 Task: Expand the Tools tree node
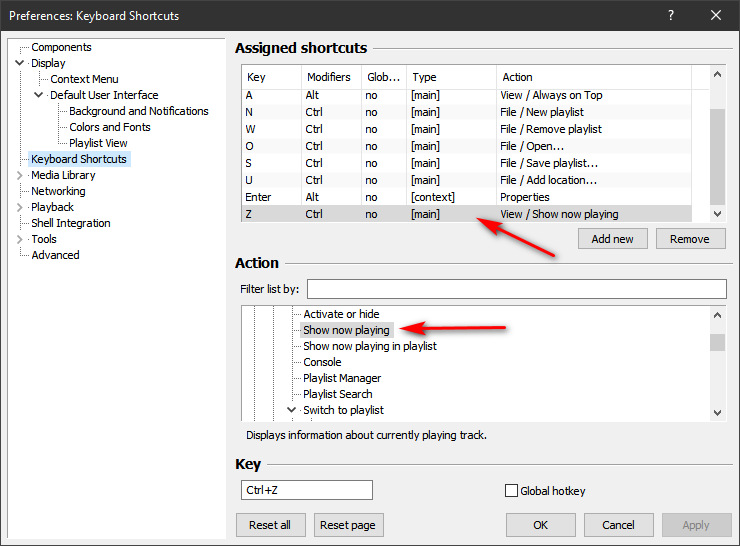[20, 239]
